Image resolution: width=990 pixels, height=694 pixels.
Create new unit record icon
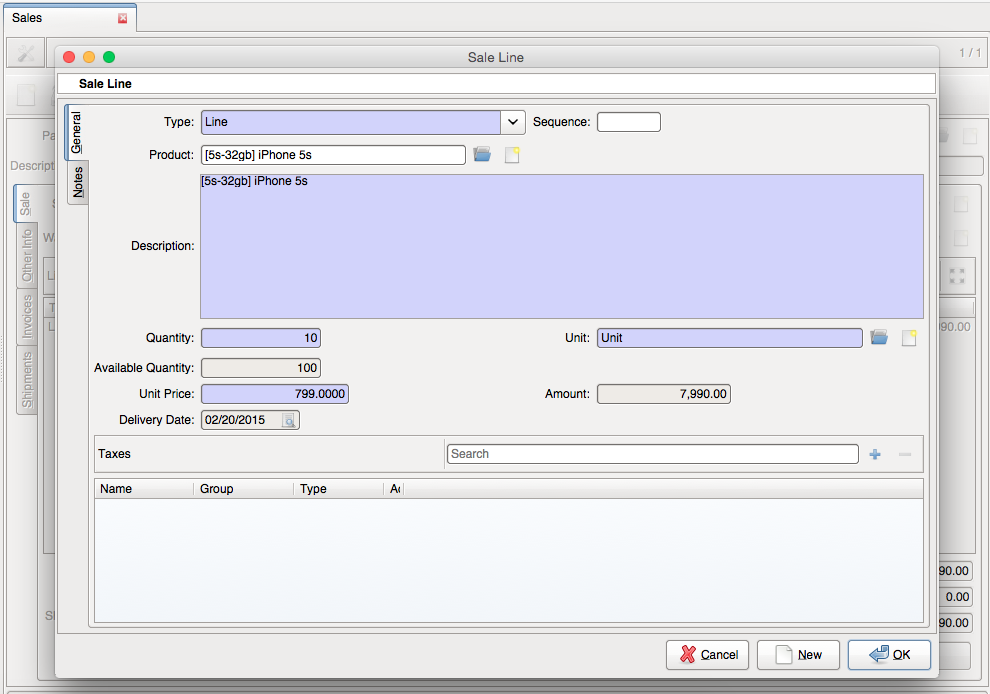pyautogui.click(x=909, y=338)
